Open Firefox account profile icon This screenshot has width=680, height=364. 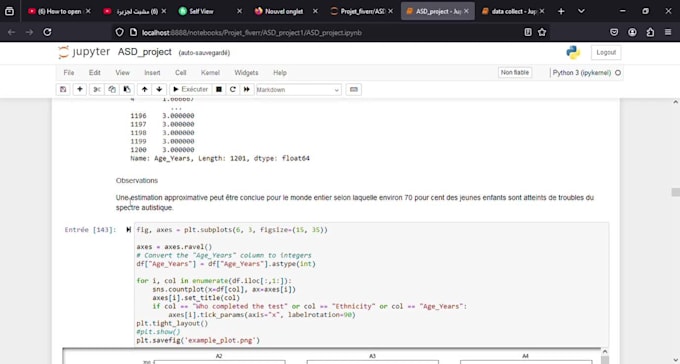632,32
